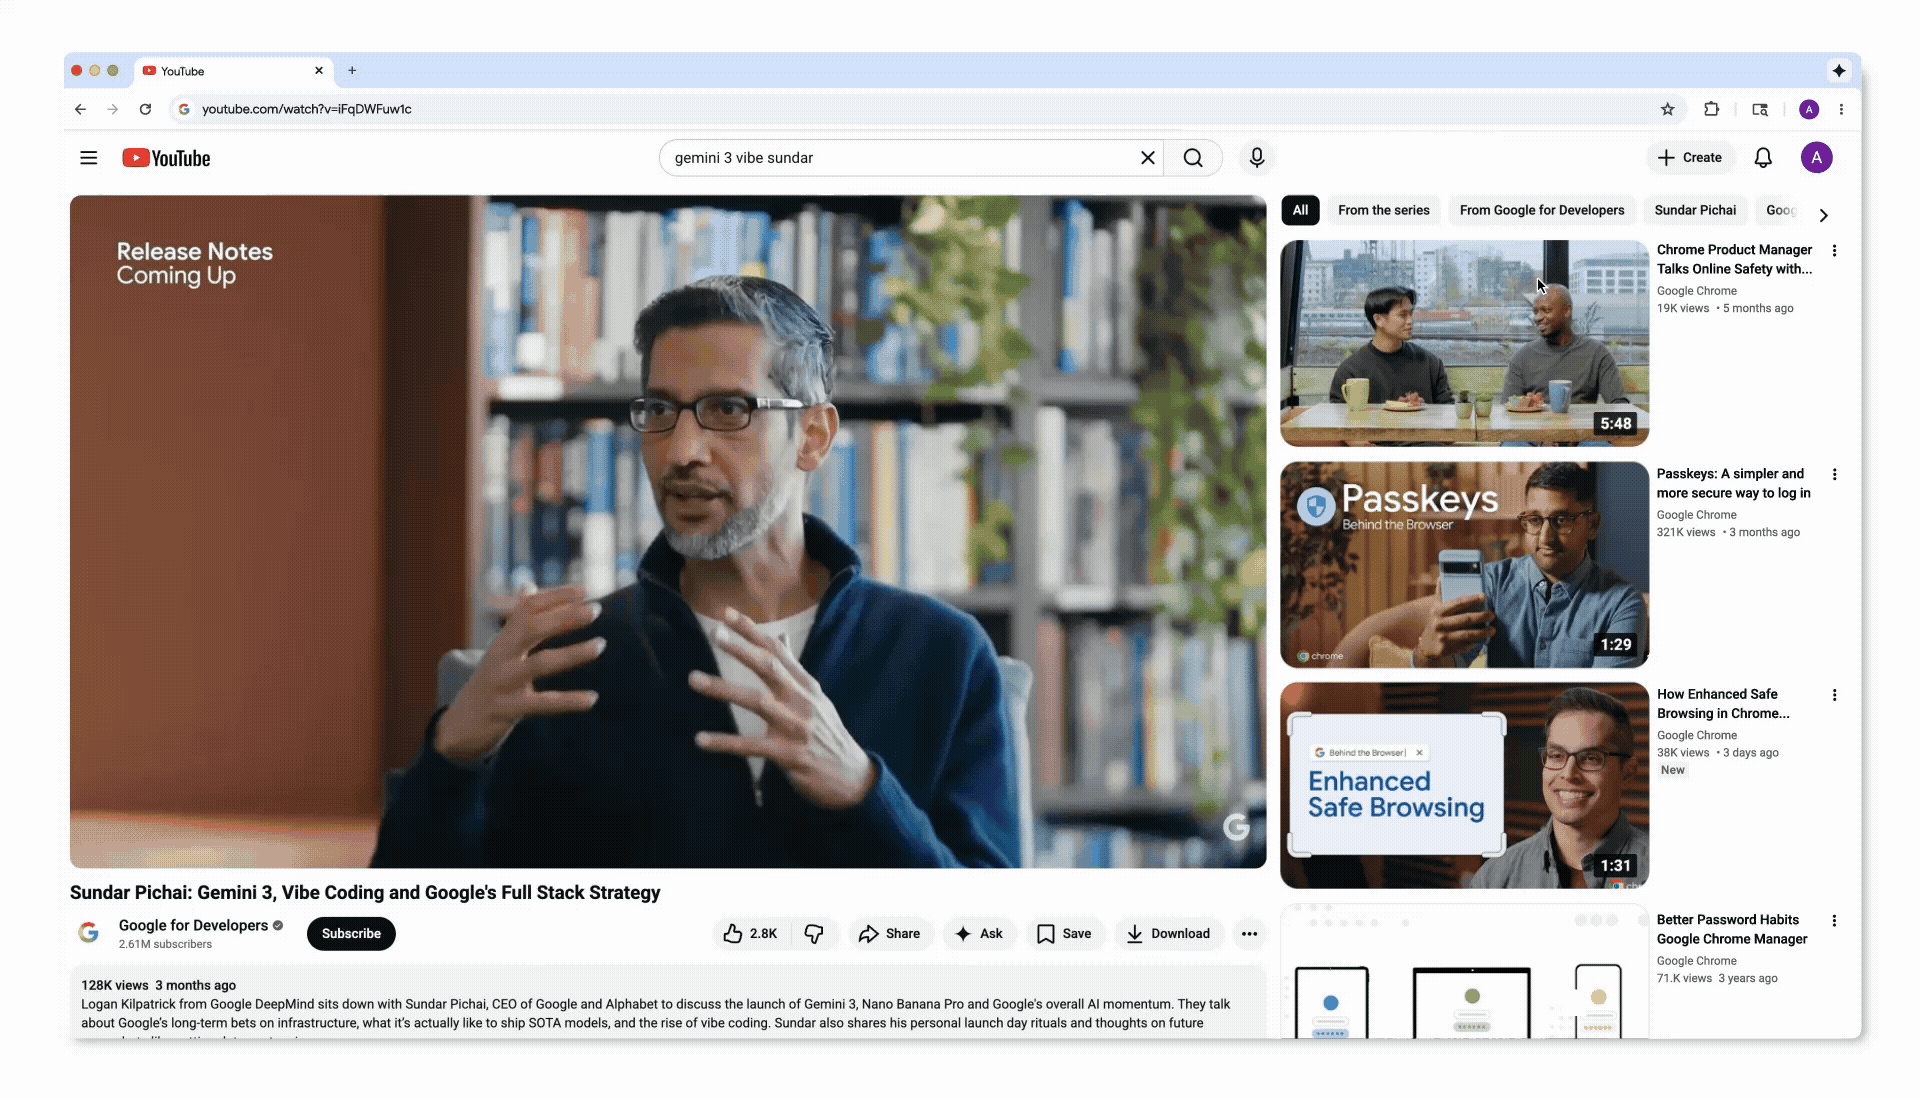Click the search magnifier icon

pos(1194,157)
